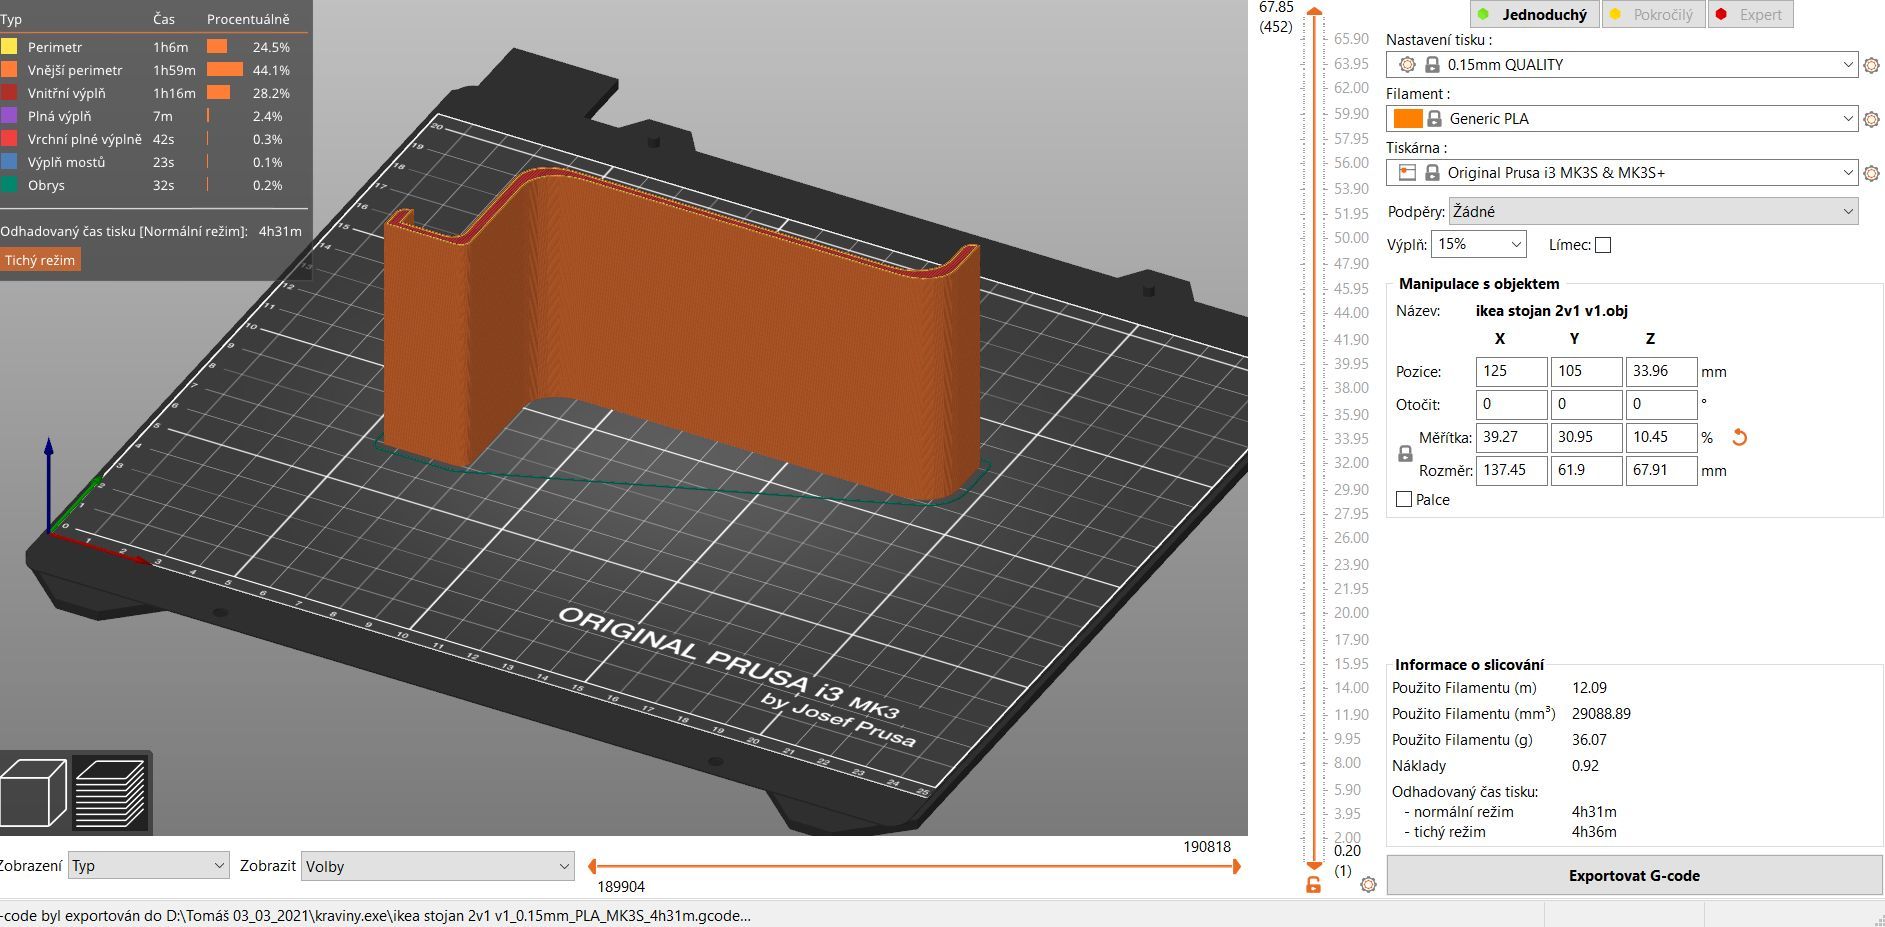
Task: Click the dark red Vnitřní výplň legend swatch
Action: pyautogui.click(x=9, y=92)
